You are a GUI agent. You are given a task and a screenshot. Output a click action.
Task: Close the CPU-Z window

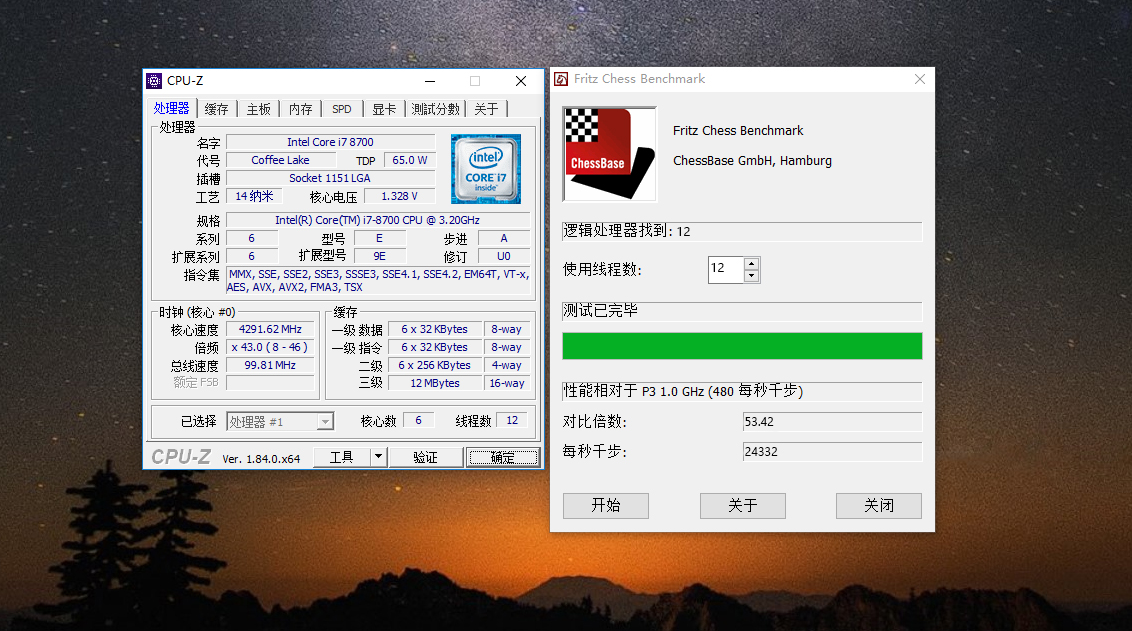[x=521, y=81]
